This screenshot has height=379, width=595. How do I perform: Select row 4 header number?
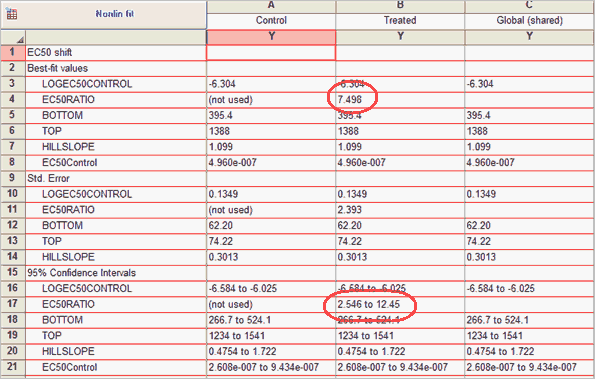click(x=13, y=99)
